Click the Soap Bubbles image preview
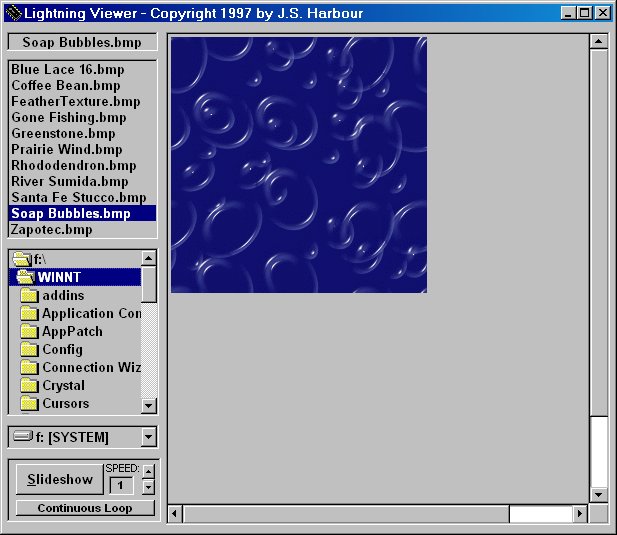This screenshot has width=617, height=535. click(298, 165)
